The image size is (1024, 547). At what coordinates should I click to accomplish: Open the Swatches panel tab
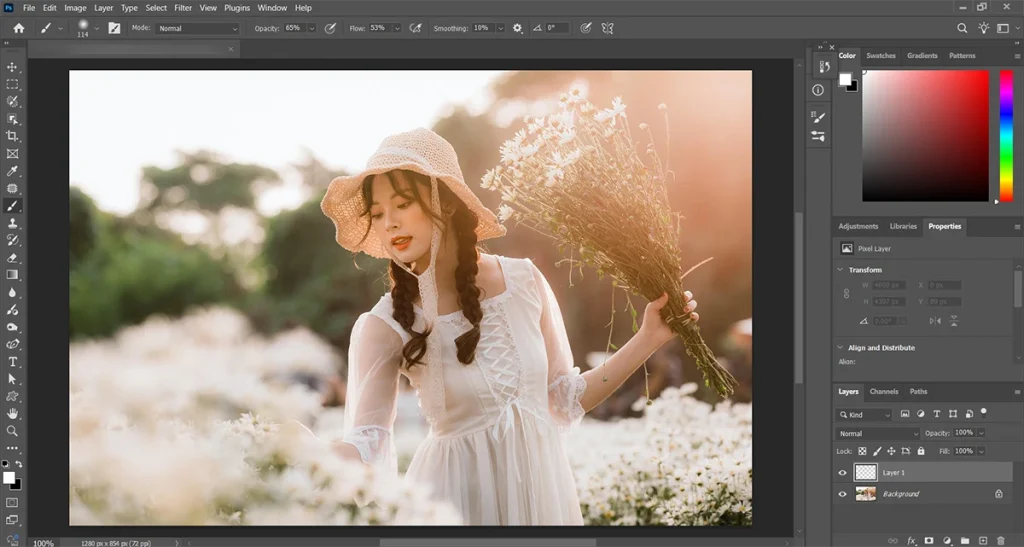click(x=881, y=56)
